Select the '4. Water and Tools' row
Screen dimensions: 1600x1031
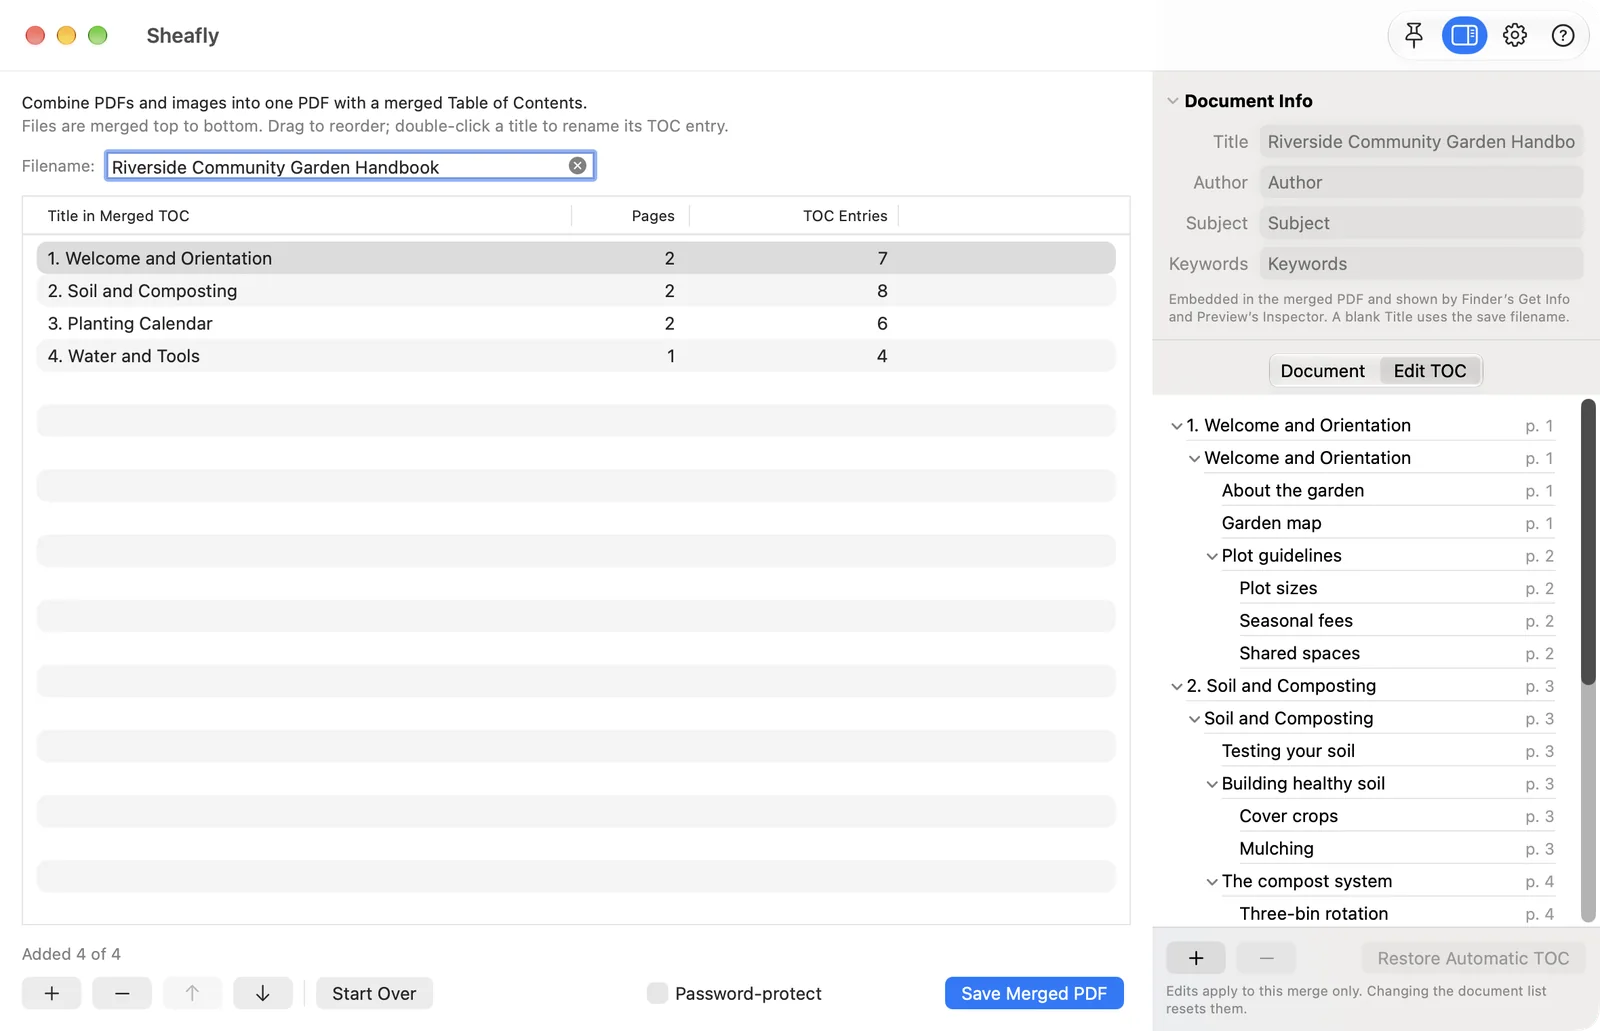tap(576, 356)
